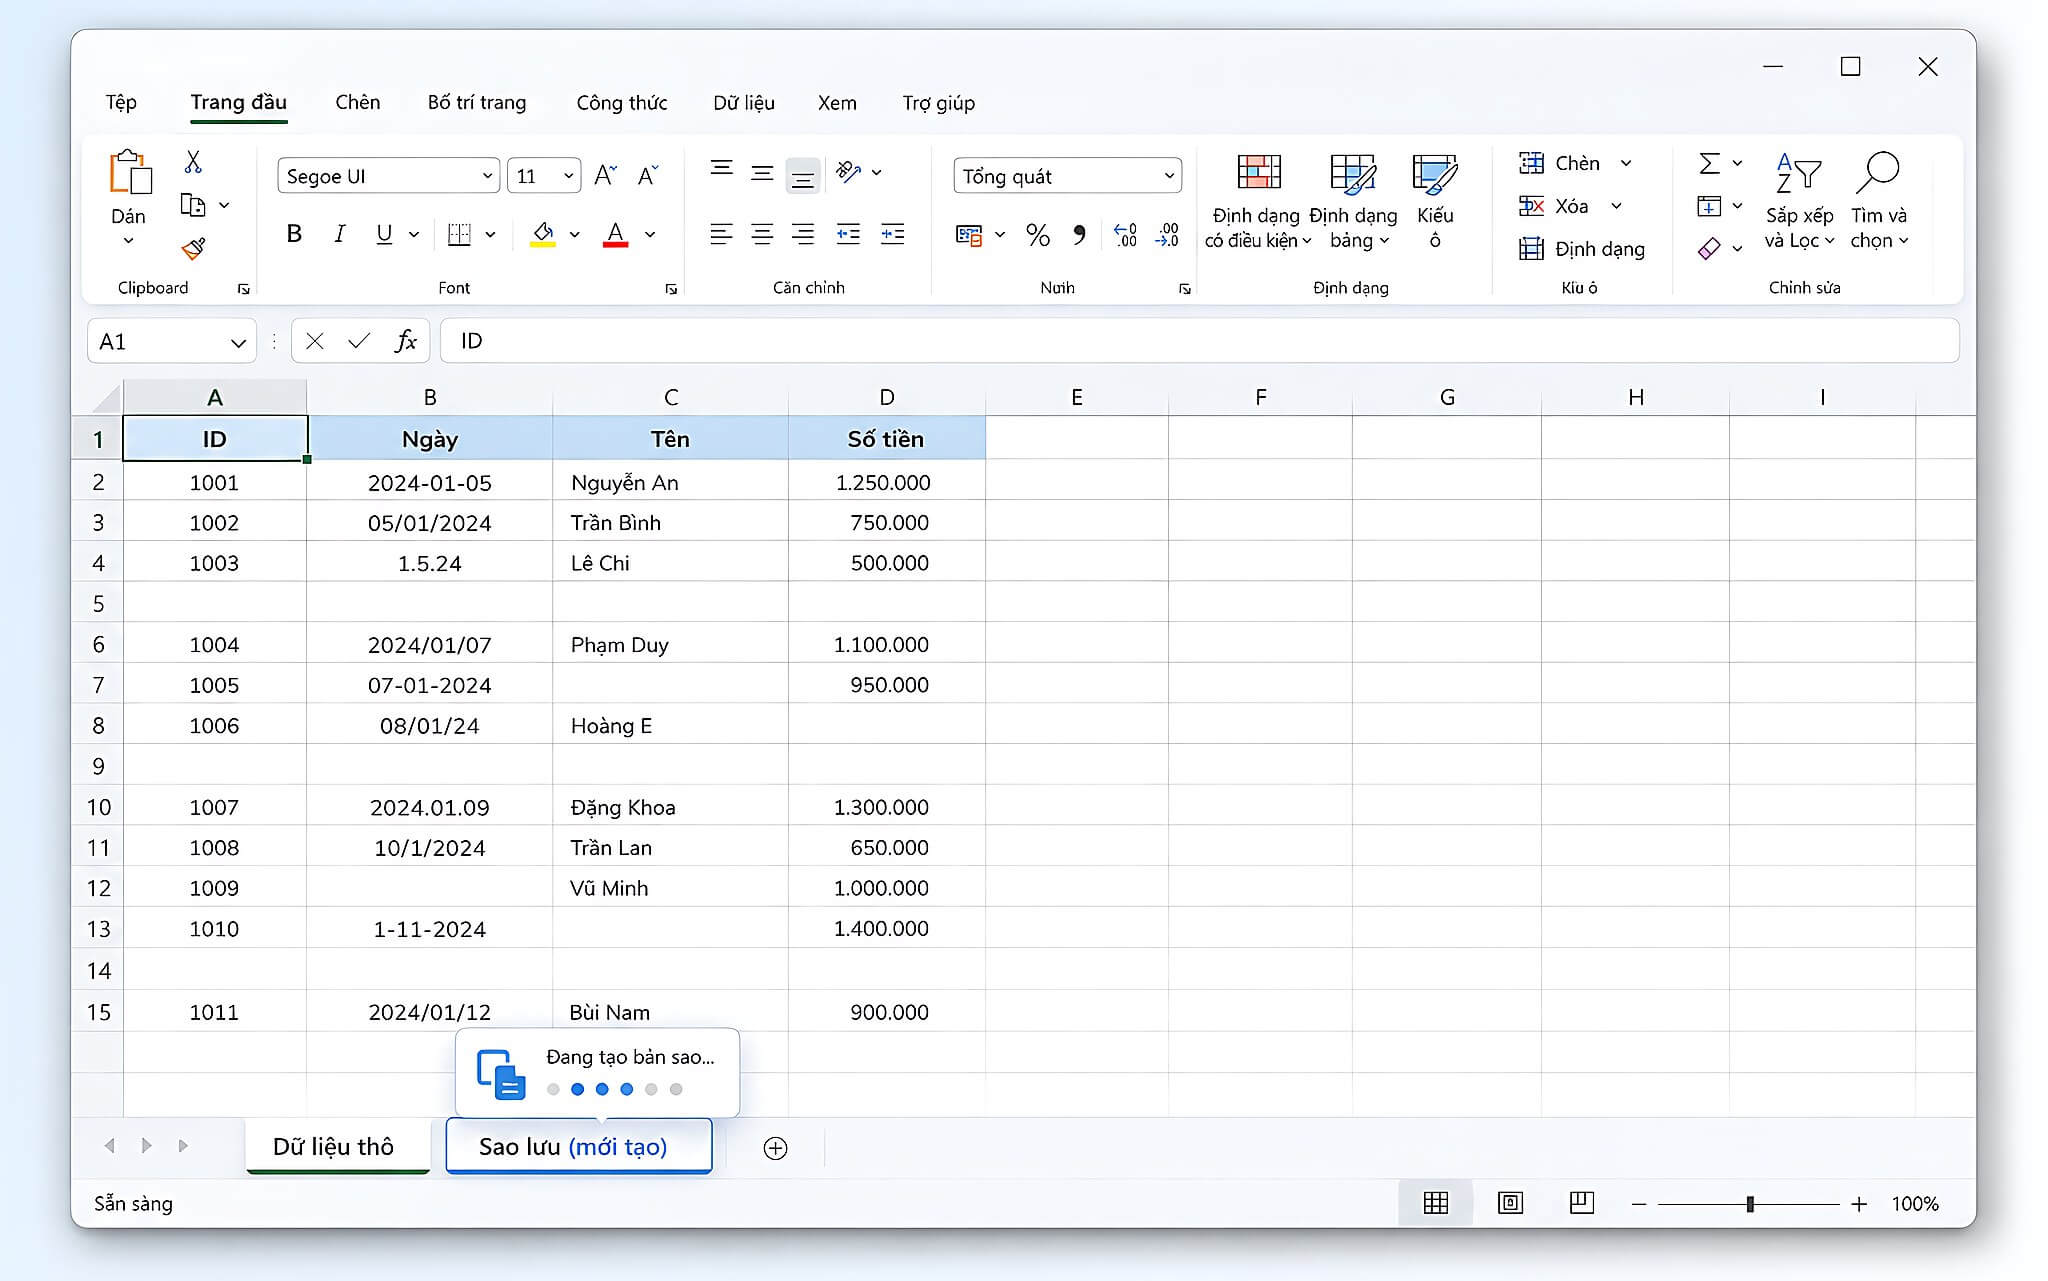
Task: Click the zoom in plus button
Action: tap(1859, 1204)
